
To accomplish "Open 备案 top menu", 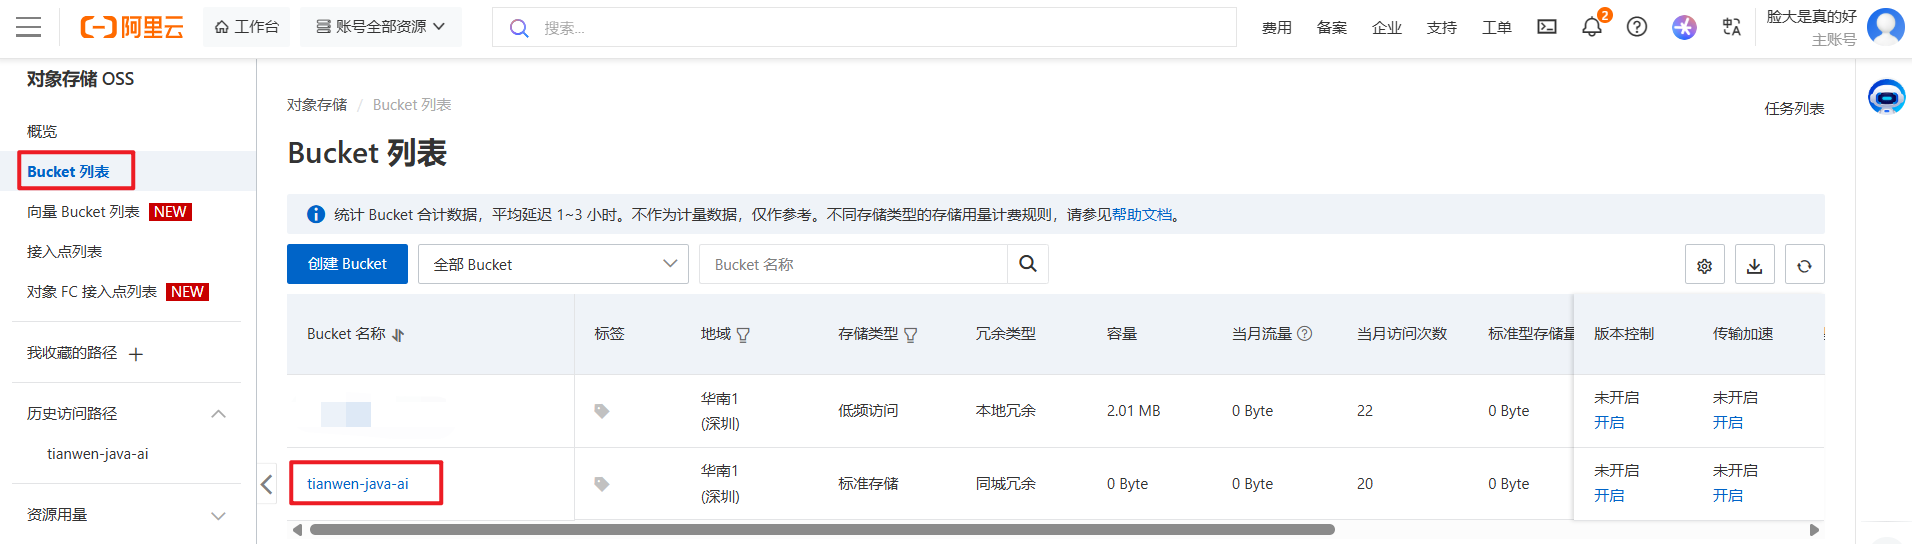I will (x=1332, y=28).
